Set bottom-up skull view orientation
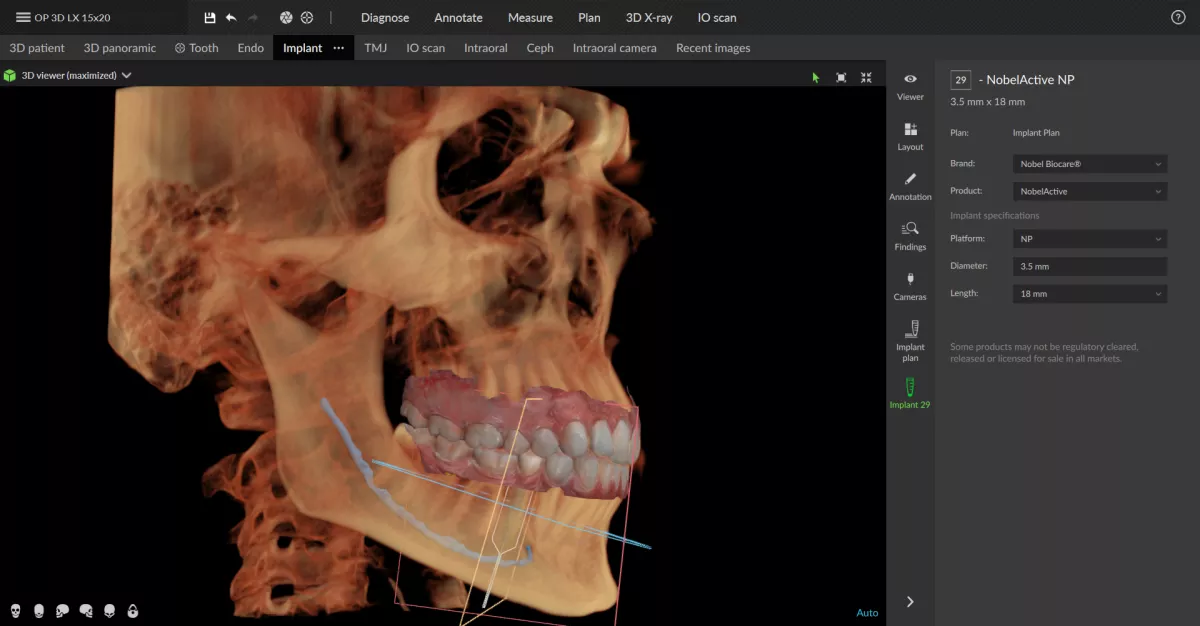Image resolution: width=1200 pixels, height=626 pixels. point(109,610)
